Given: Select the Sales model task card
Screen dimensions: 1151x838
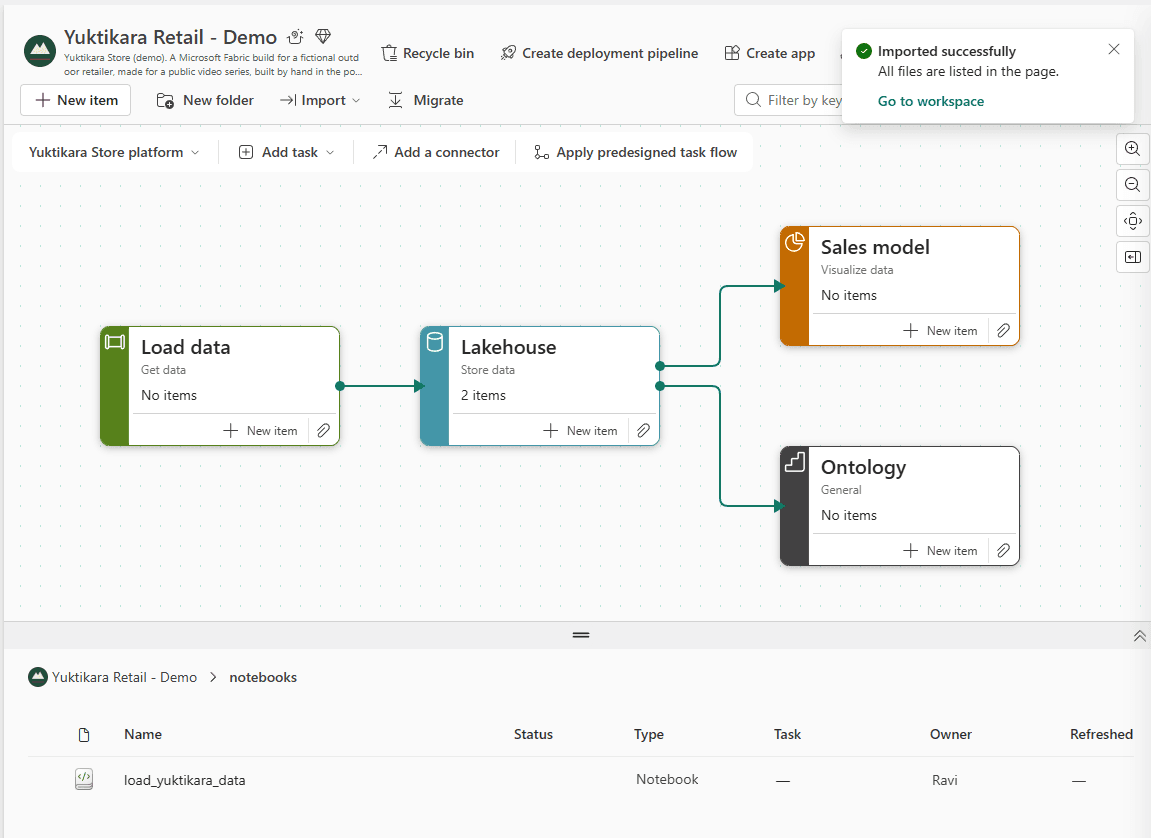Looking at the screenshot, I should pos(900,286).
